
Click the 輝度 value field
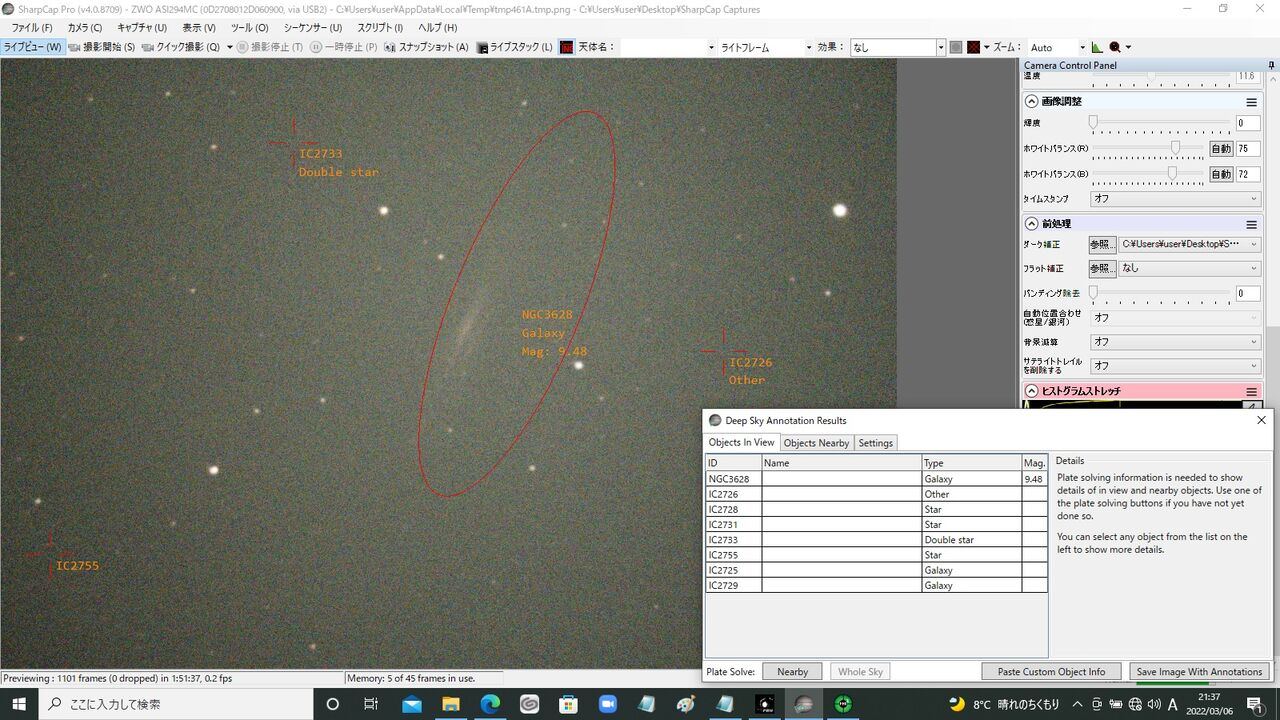[1248, 123]
